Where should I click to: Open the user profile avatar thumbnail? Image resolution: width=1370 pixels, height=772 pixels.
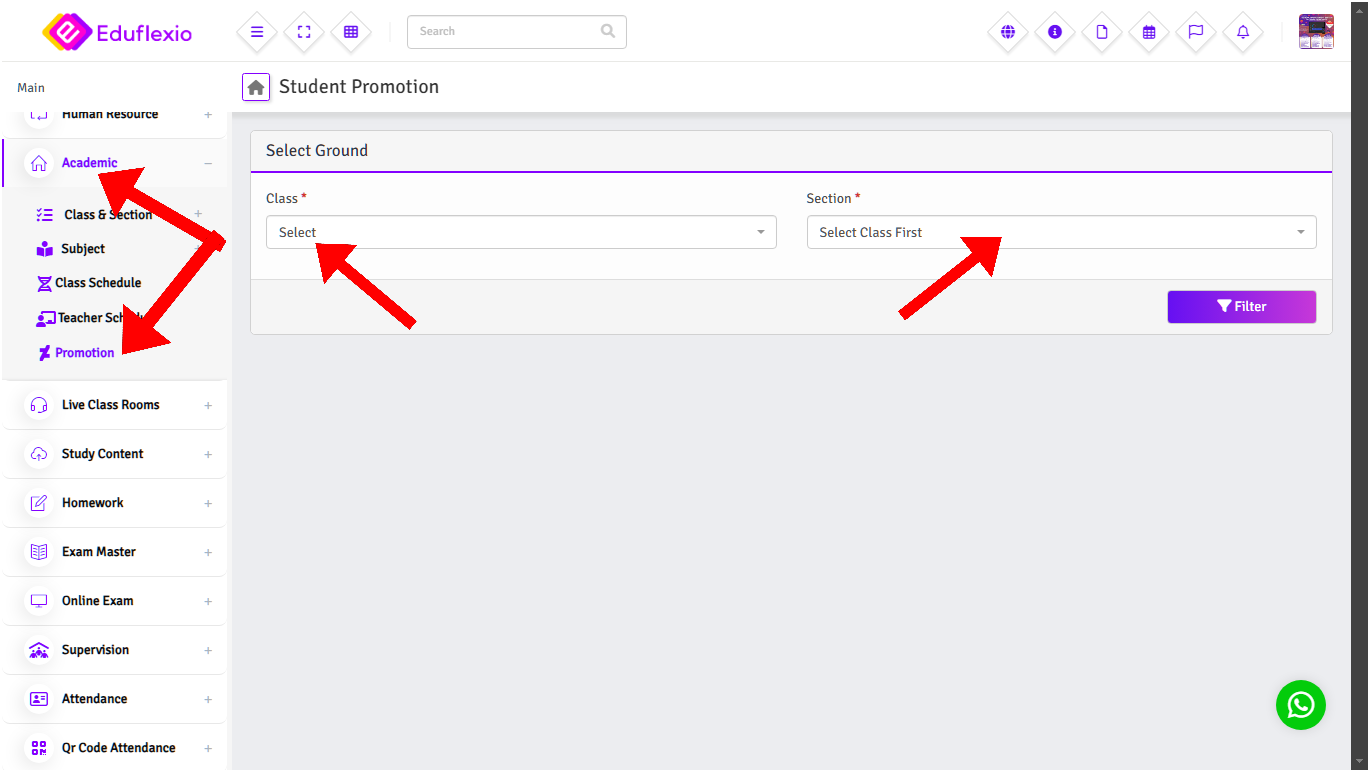tap(1315, 32)
